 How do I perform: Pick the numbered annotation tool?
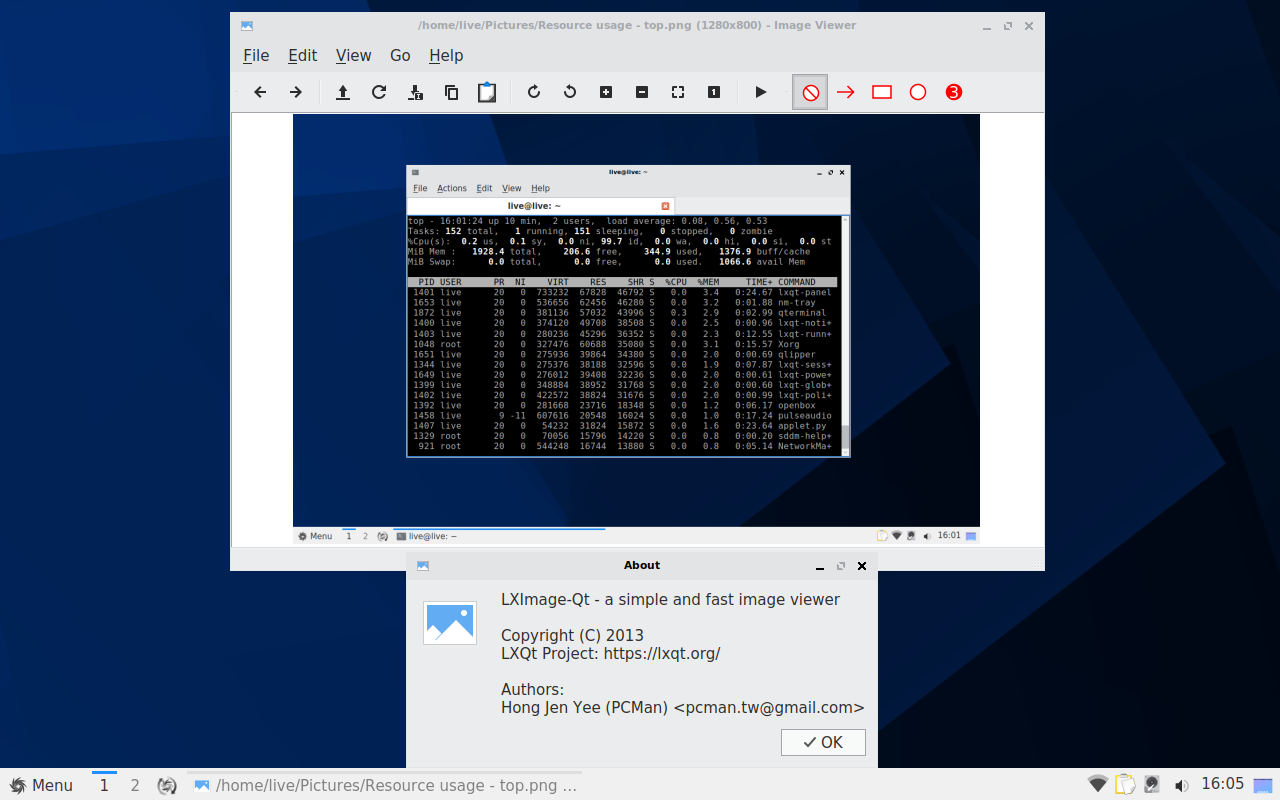pyautogui.click(x=953, y=91)
